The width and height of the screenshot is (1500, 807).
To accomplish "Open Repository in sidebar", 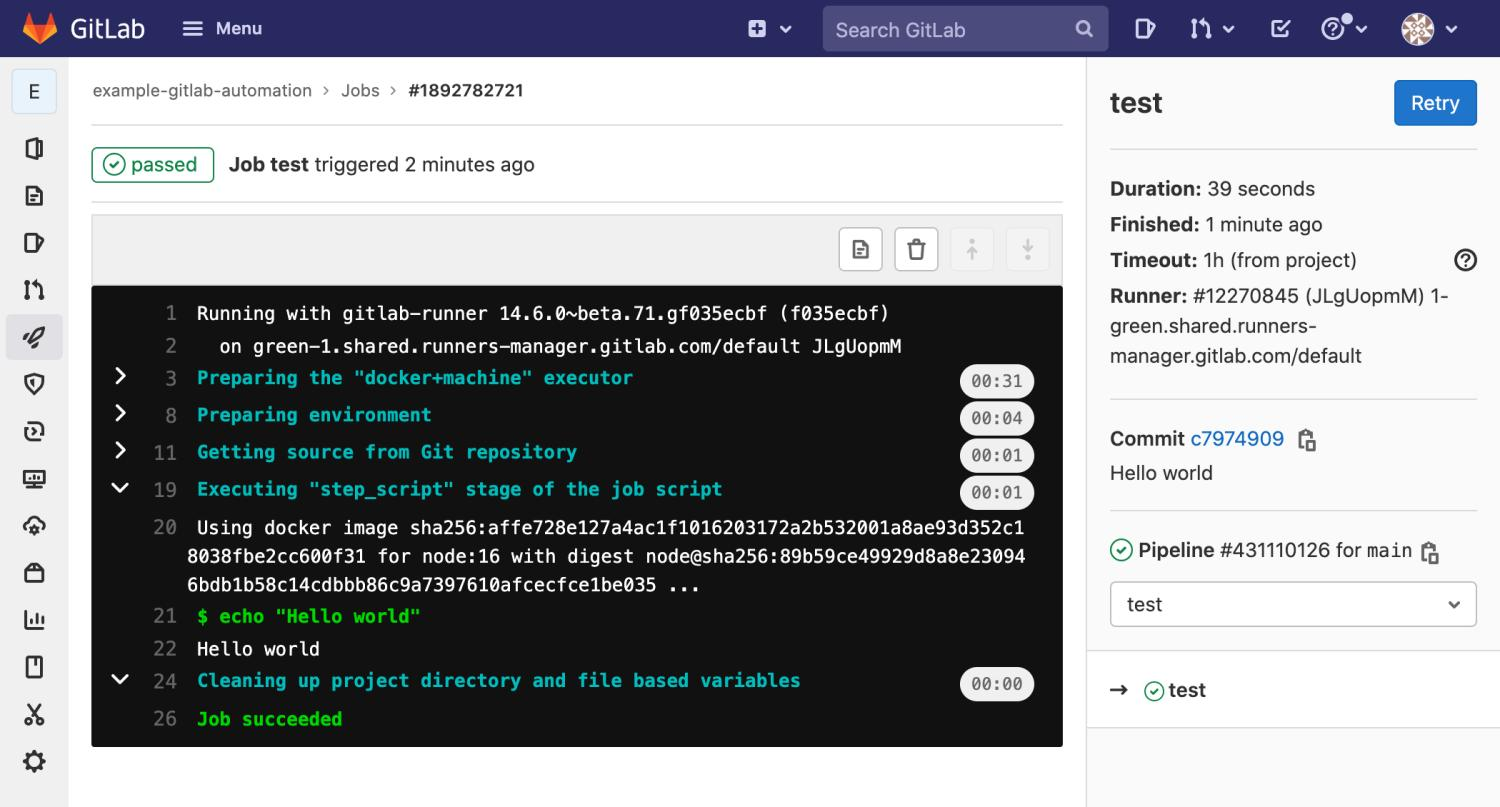I will [34, 195].
